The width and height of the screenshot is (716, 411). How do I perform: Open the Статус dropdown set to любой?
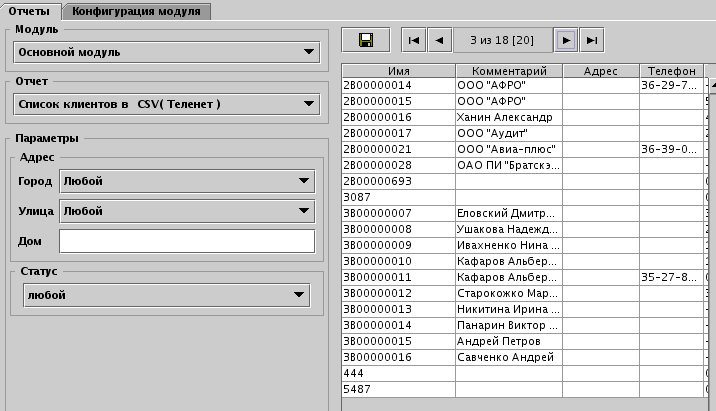[166, 295]
